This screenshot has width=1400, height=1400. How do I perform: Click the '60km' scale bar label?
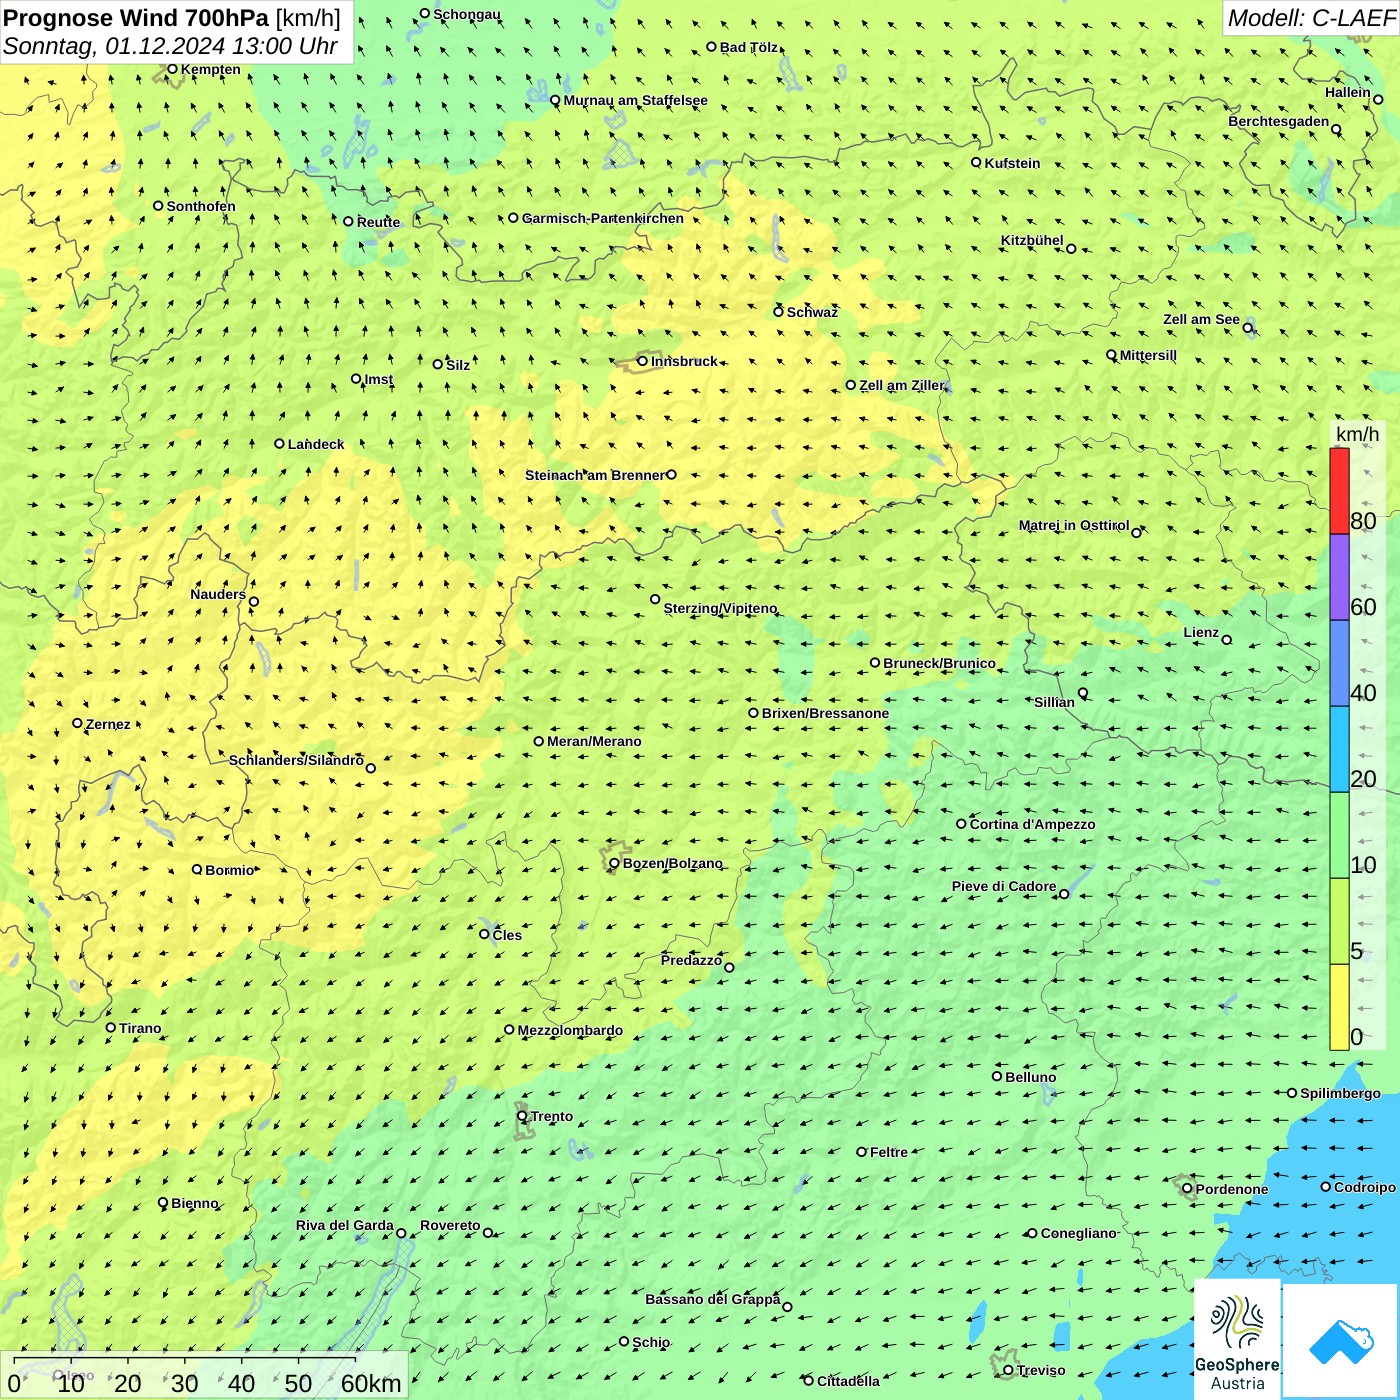click(371, 1384)
